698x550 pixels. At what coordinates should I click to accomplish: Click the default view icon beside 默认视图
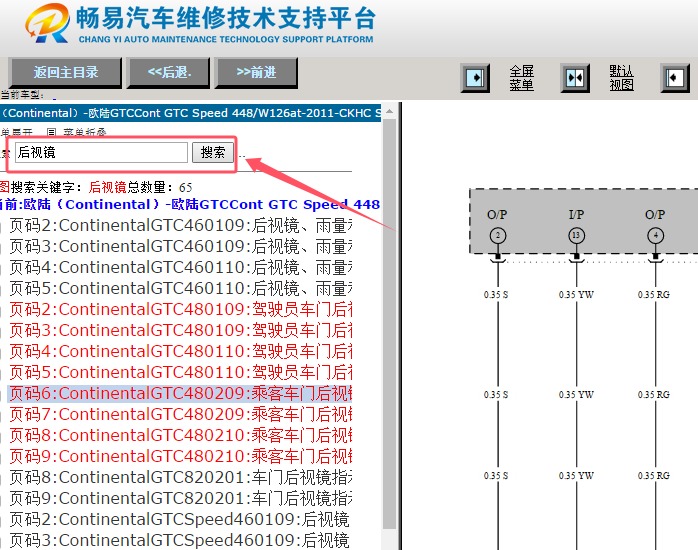click(575, 78)
